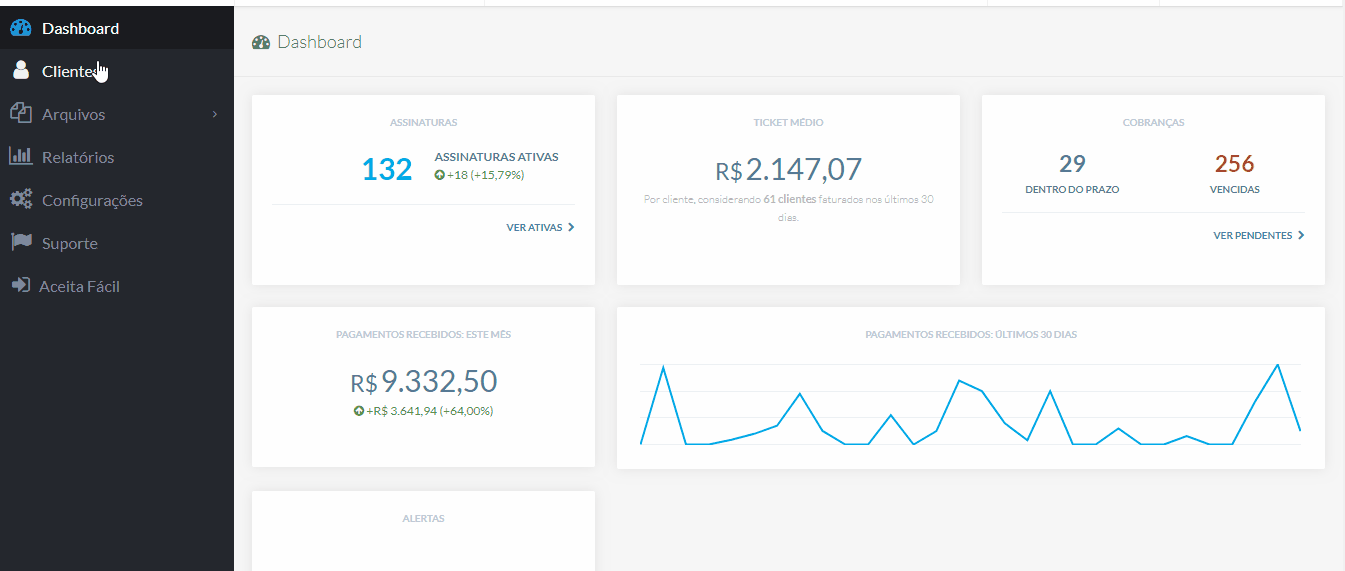Click the Configurações gears icon

(20, 200)
